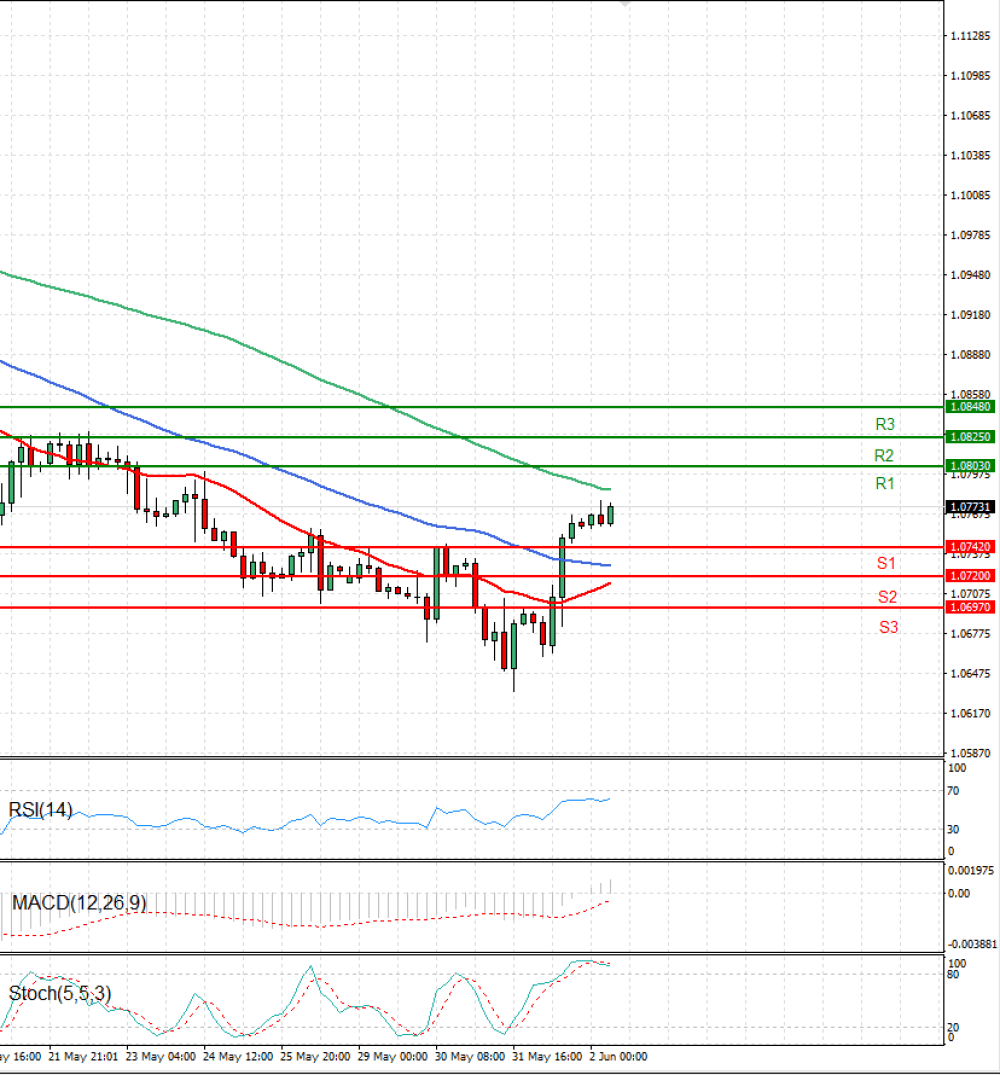Click the 1.06475 price scale value
The width and height of the screenshot is (1000, 1075).
coord(971,673)
